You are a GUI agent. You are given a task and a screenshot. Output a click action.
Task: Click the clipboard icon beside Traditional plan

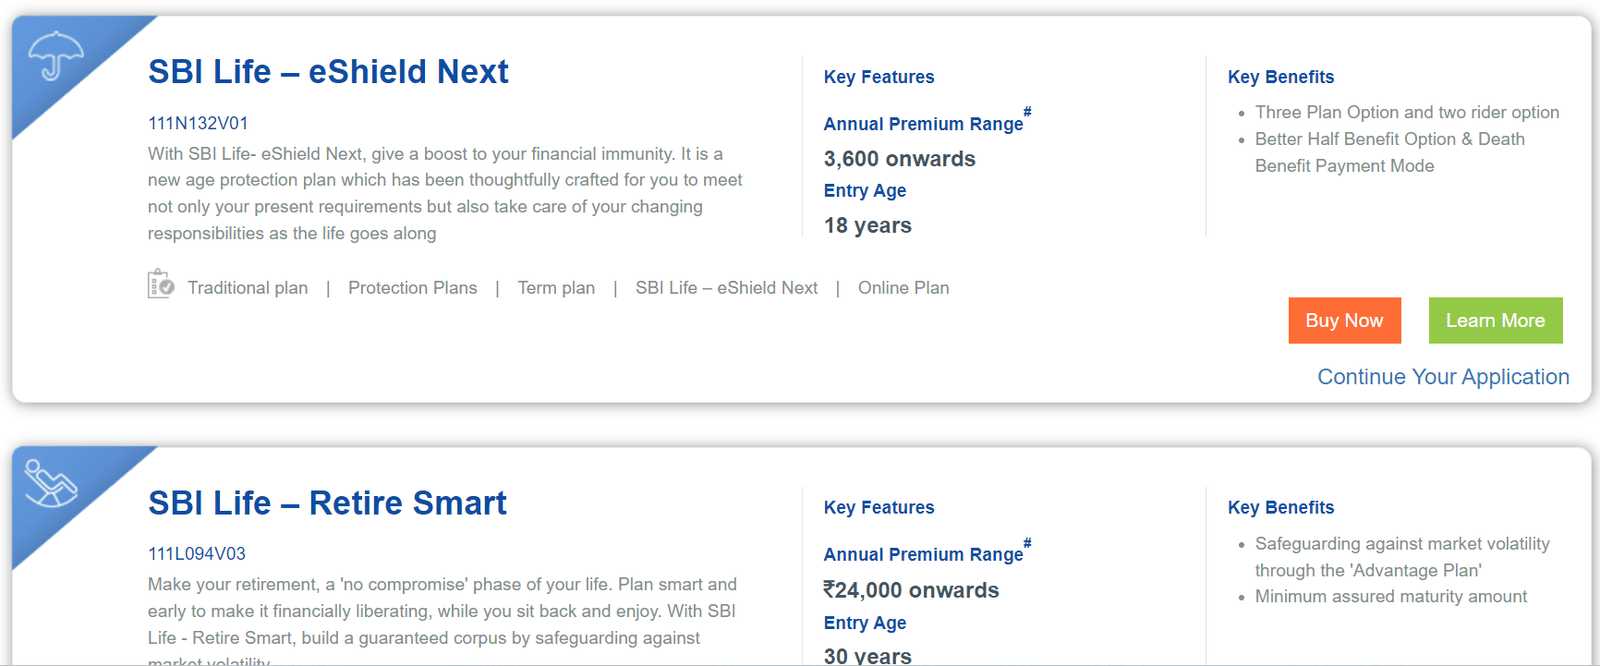click(x=161, y=285)
